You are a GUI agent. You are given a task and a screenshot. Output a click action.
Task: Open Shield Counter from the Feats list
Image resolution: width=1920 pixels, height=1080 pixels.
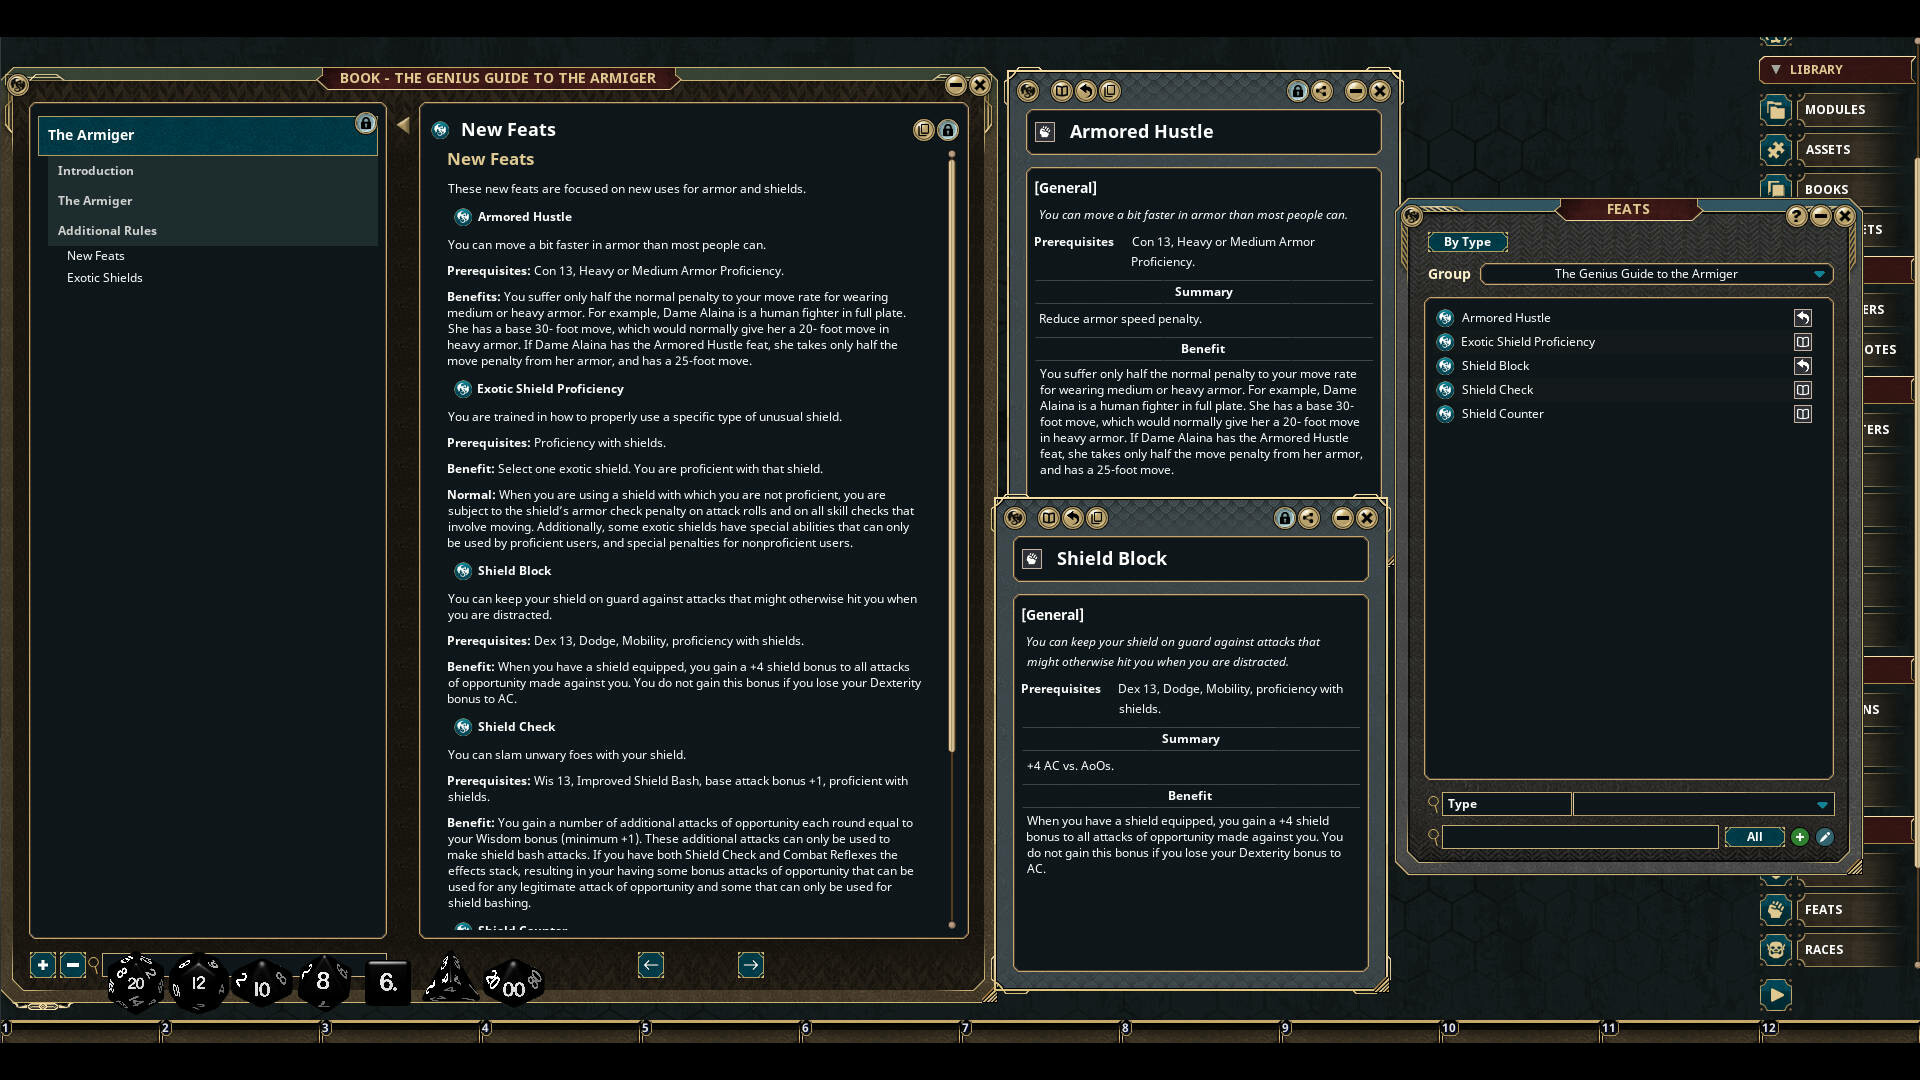pyautogui.click(x=1503, y=413)
